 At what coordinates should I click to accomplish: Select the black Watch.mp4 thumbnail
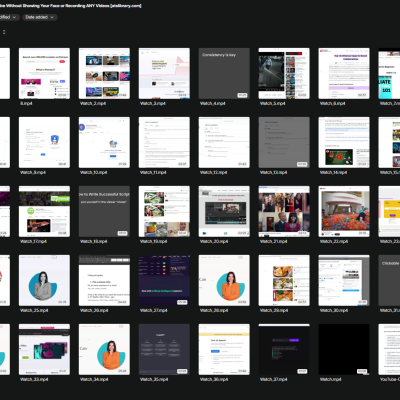click(344, 349)
